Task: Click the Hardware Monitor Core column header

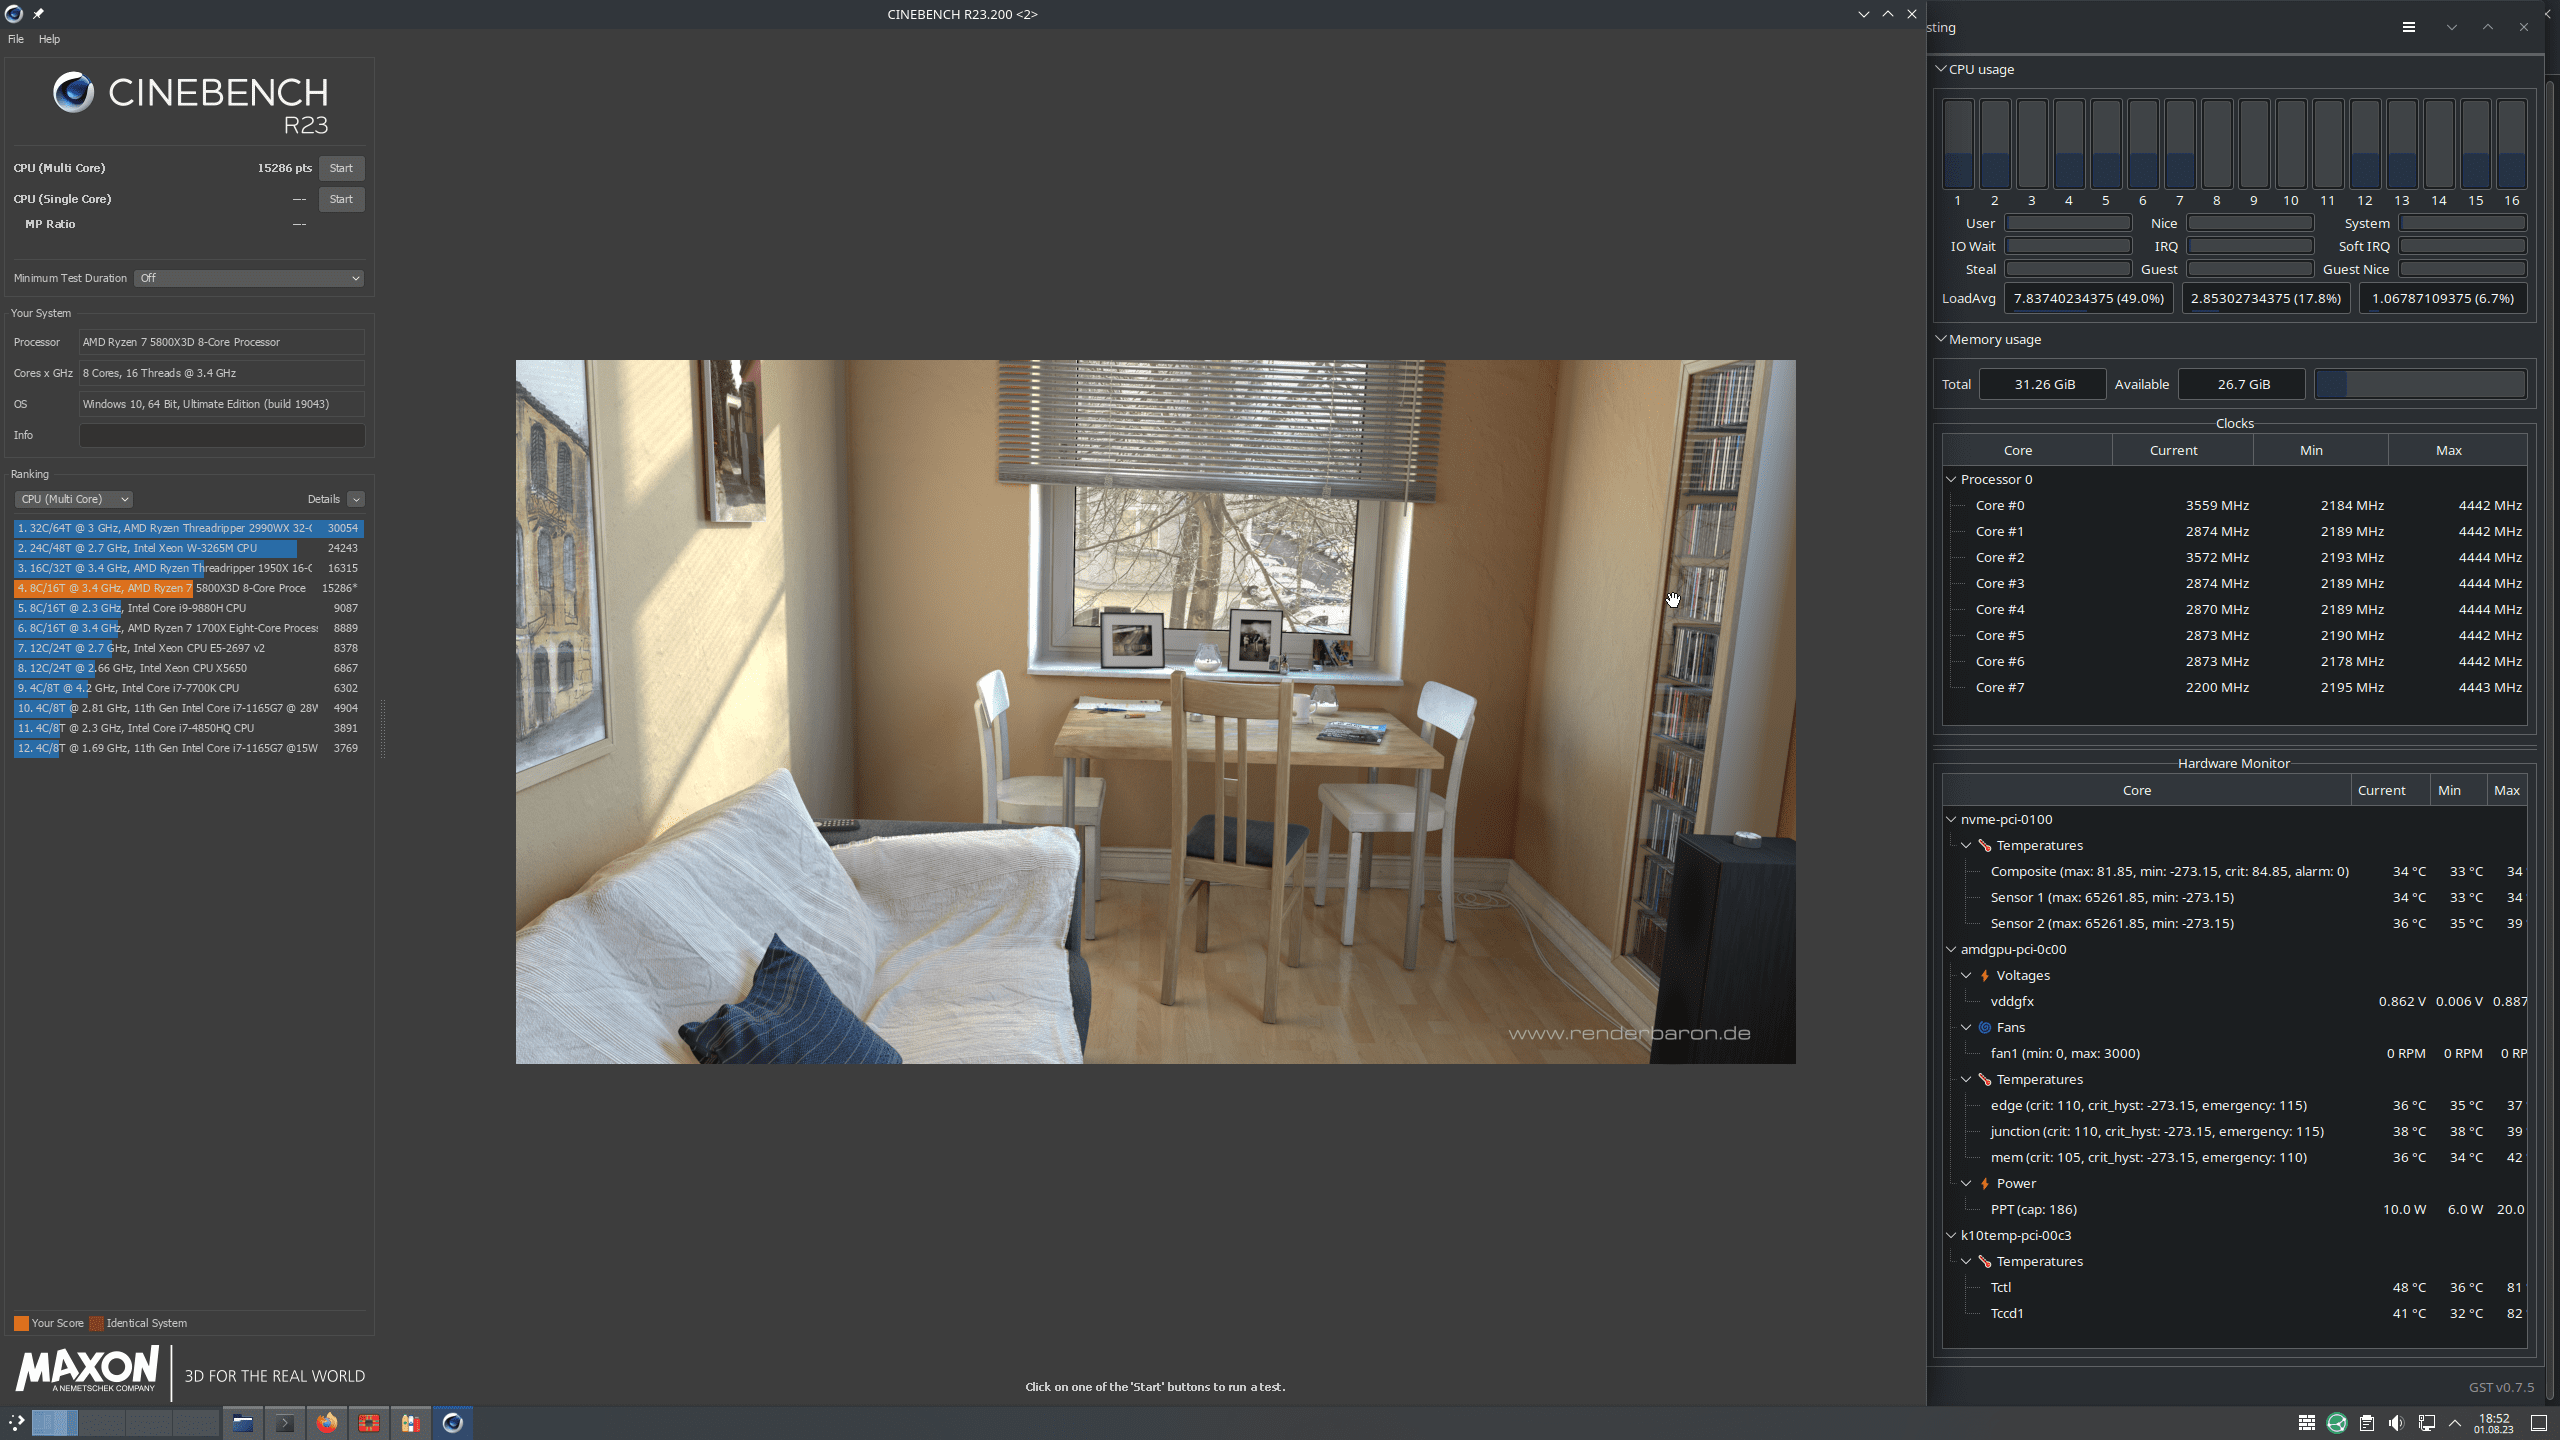Action: click(2147, 790)
